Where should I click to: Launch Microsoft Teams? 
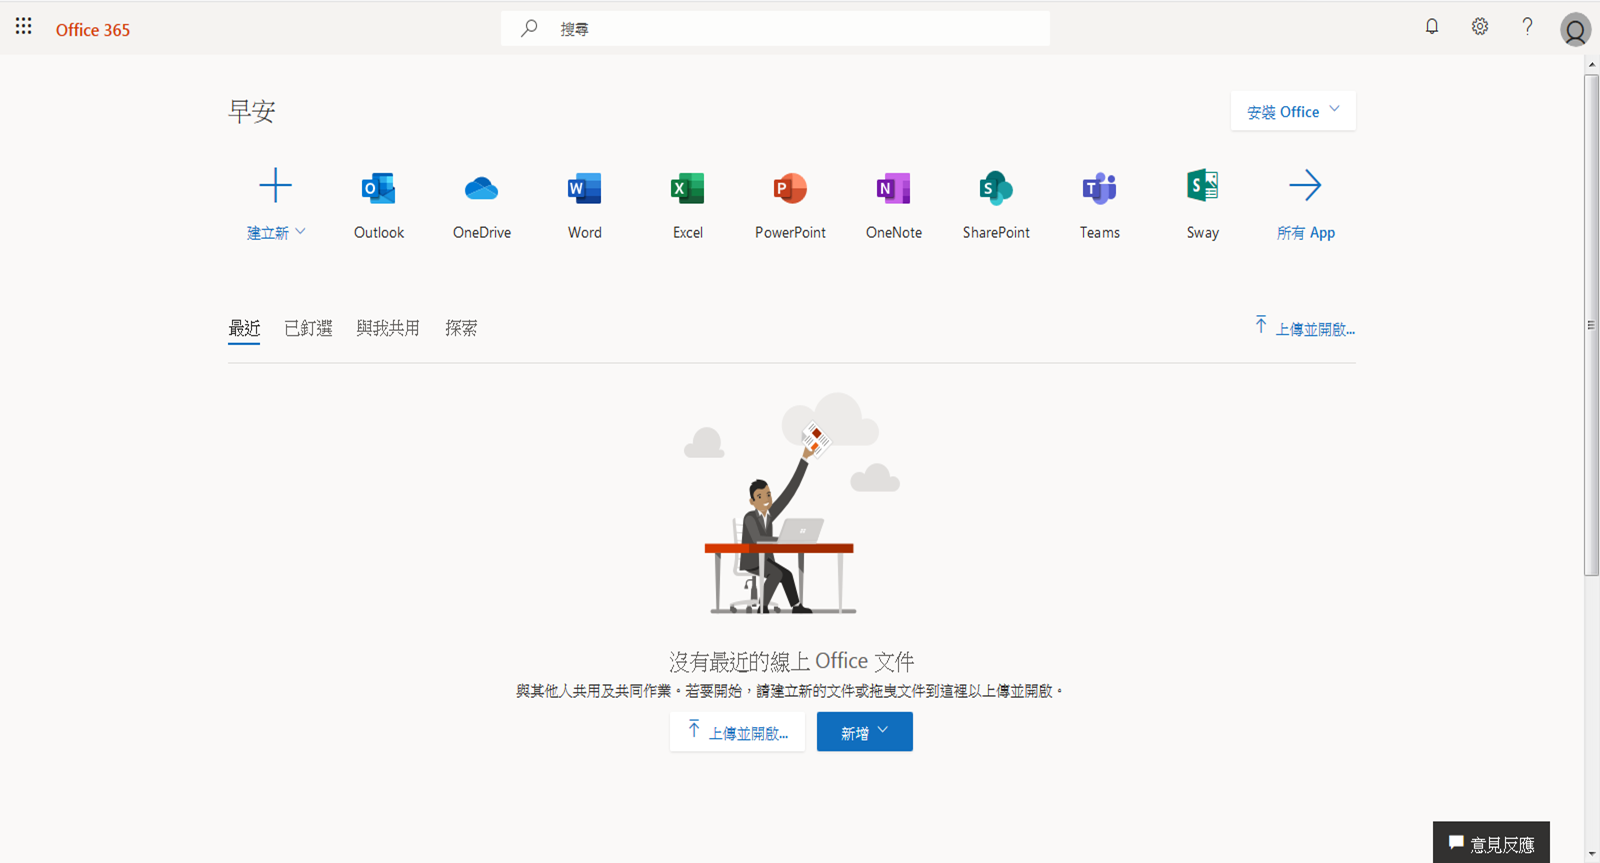tap(1100, 205)
